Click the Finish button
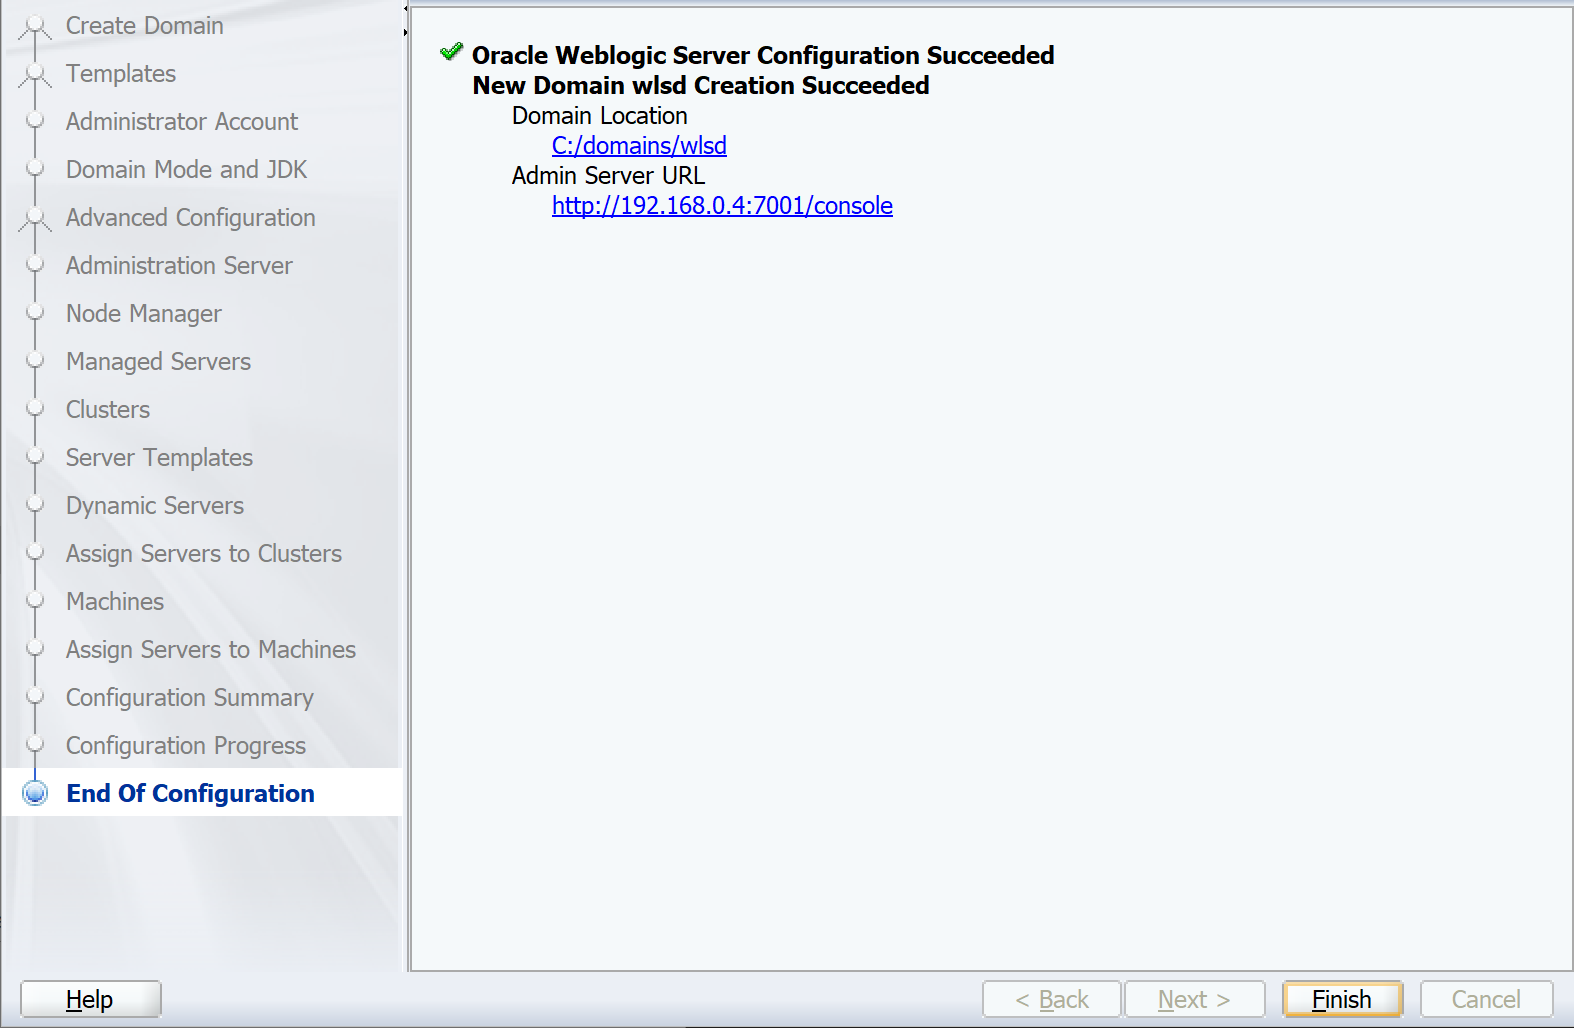 click(x=1342, y=999)
